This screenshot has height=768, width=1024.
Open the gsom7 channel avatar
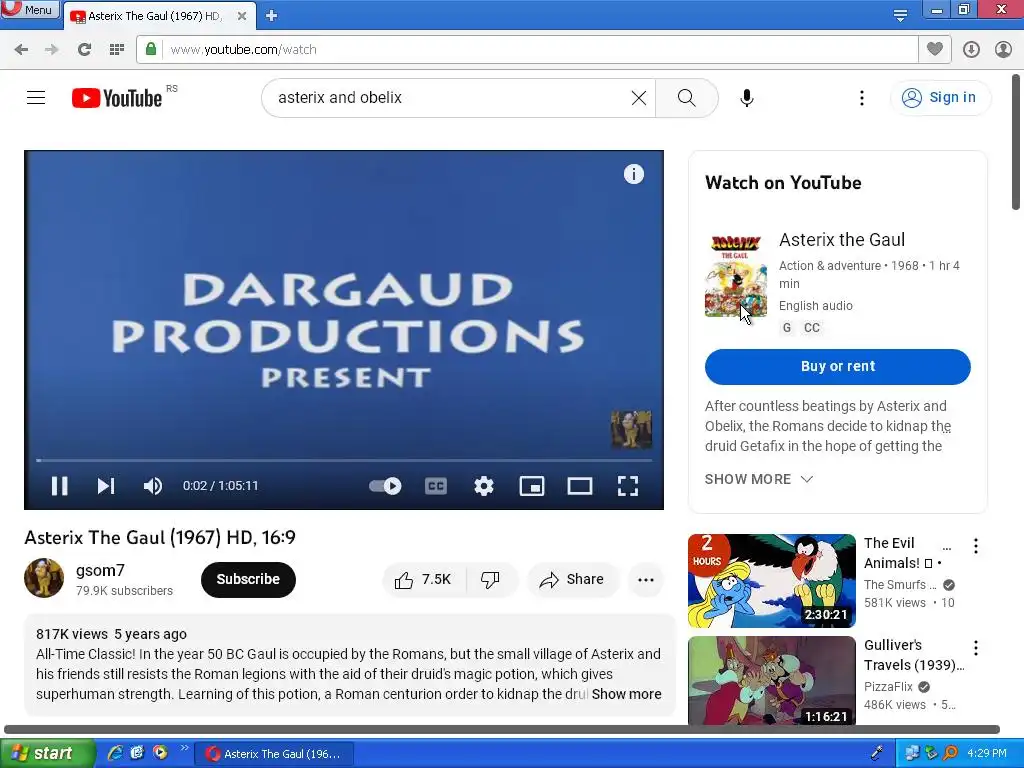pos(44,578)
